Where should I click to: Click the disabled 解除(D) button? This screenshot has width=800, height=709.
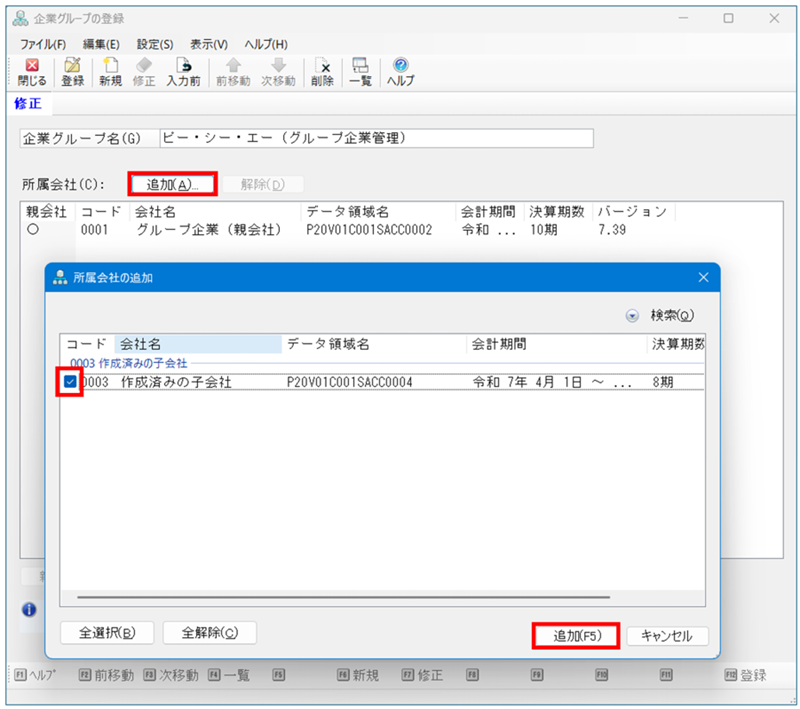click(263, 184)
